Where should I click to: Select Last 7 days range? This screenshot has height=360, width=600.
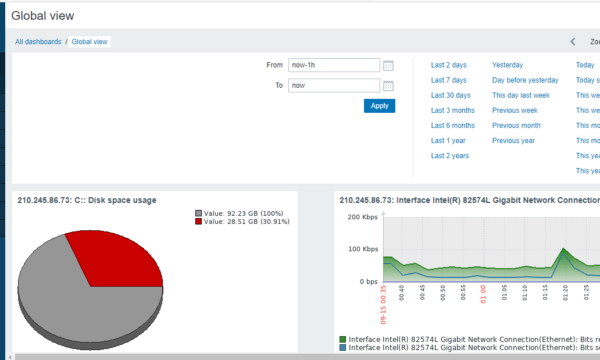pos(448,80)
